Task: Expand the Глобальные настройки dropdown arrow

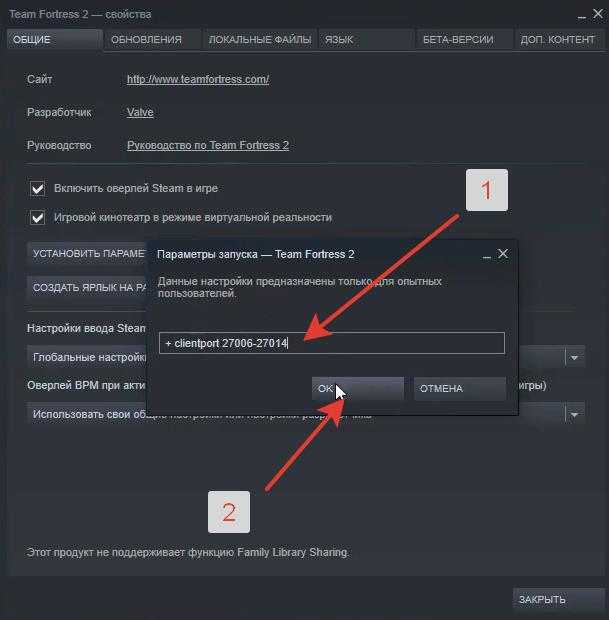Action: click(x=575, y=357)
